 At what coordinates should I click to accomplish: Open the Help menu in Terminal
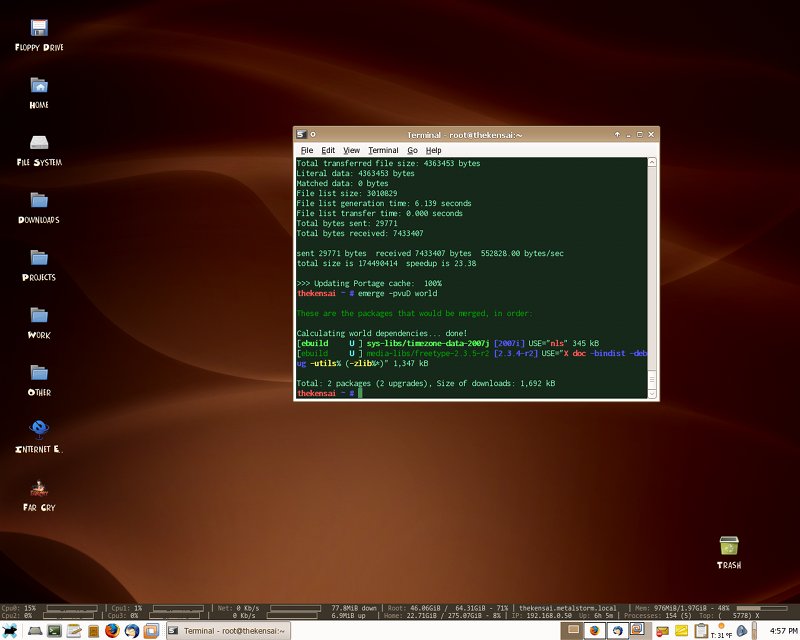click(434, 150)
